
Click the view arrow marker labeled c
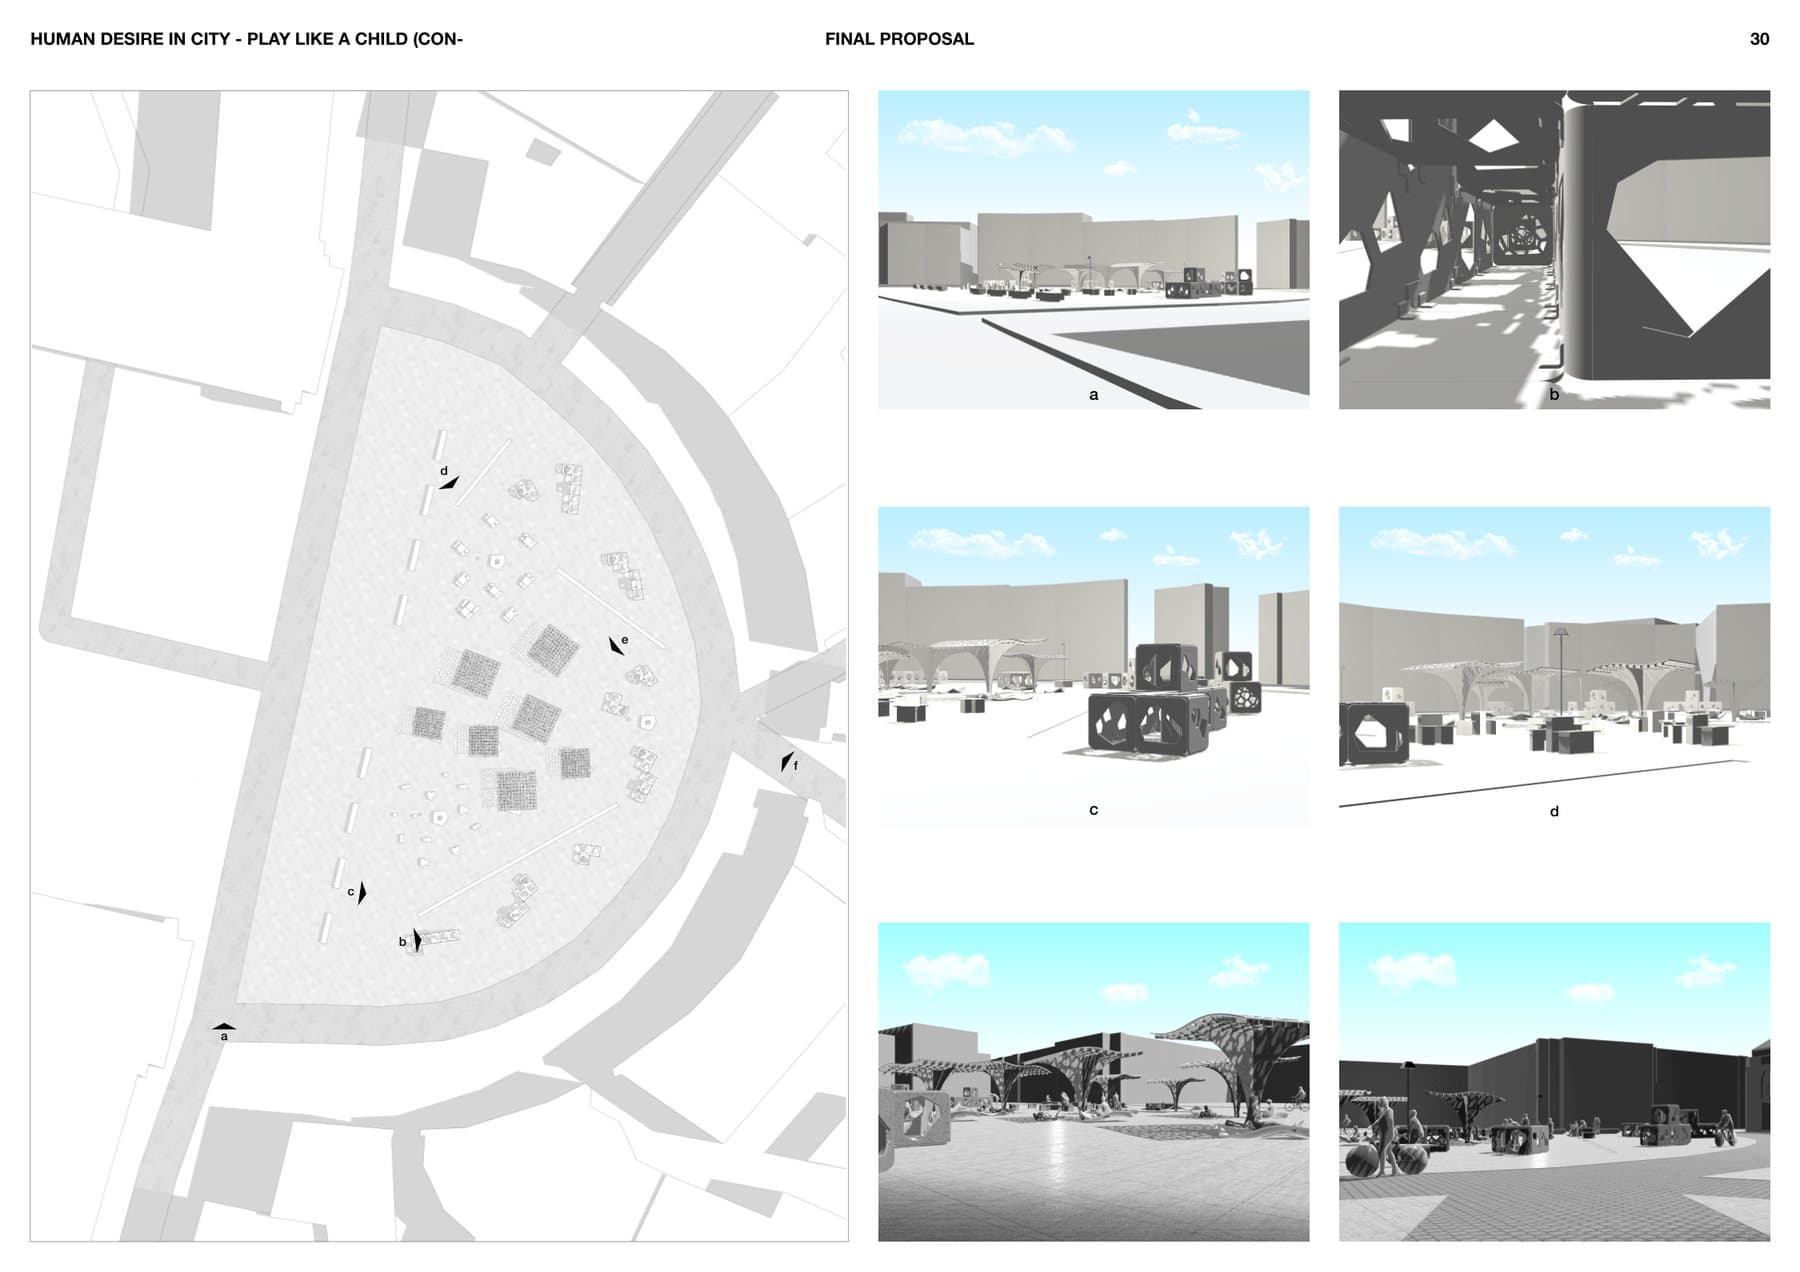(362, 892)
